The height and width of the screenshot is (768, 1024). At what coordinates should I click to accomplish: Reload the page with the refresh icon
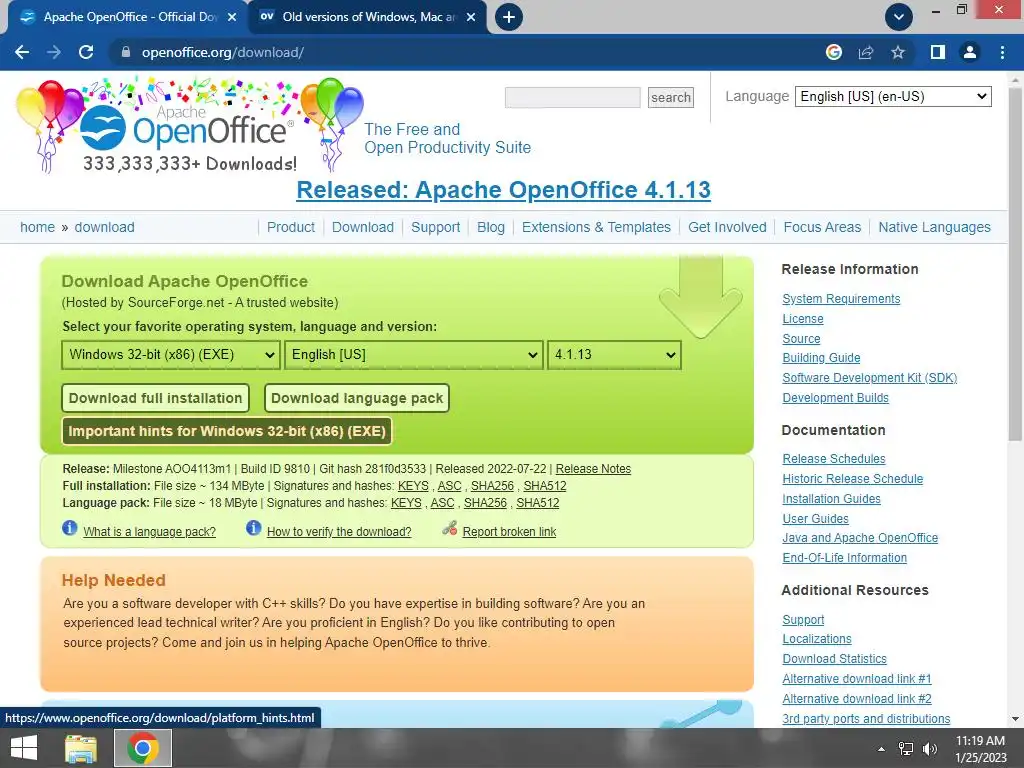pos(86,52)
